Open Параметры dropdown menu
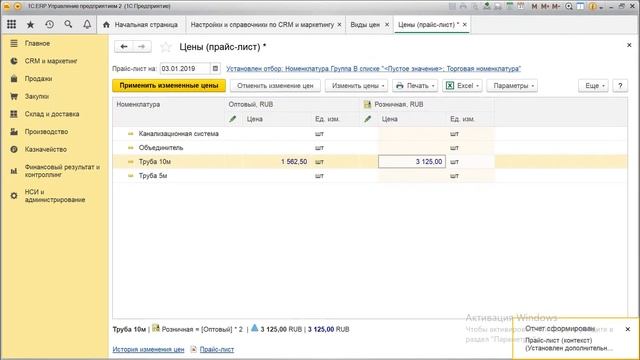The image size is (640, 360). pos(512,86)
